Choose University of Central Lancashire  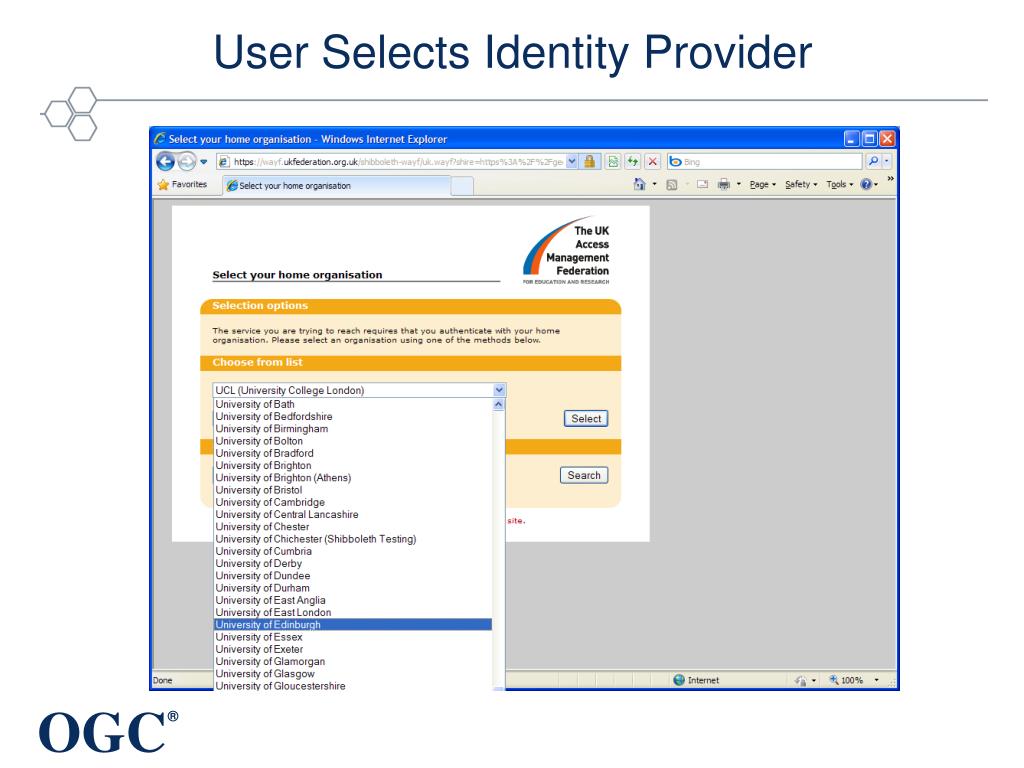353,515
